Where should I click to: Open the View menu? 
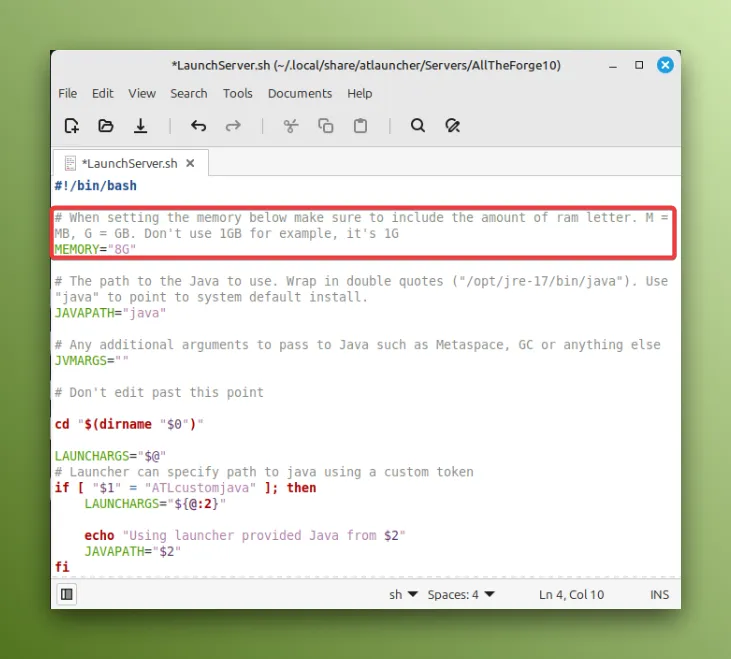pos(142,93)
